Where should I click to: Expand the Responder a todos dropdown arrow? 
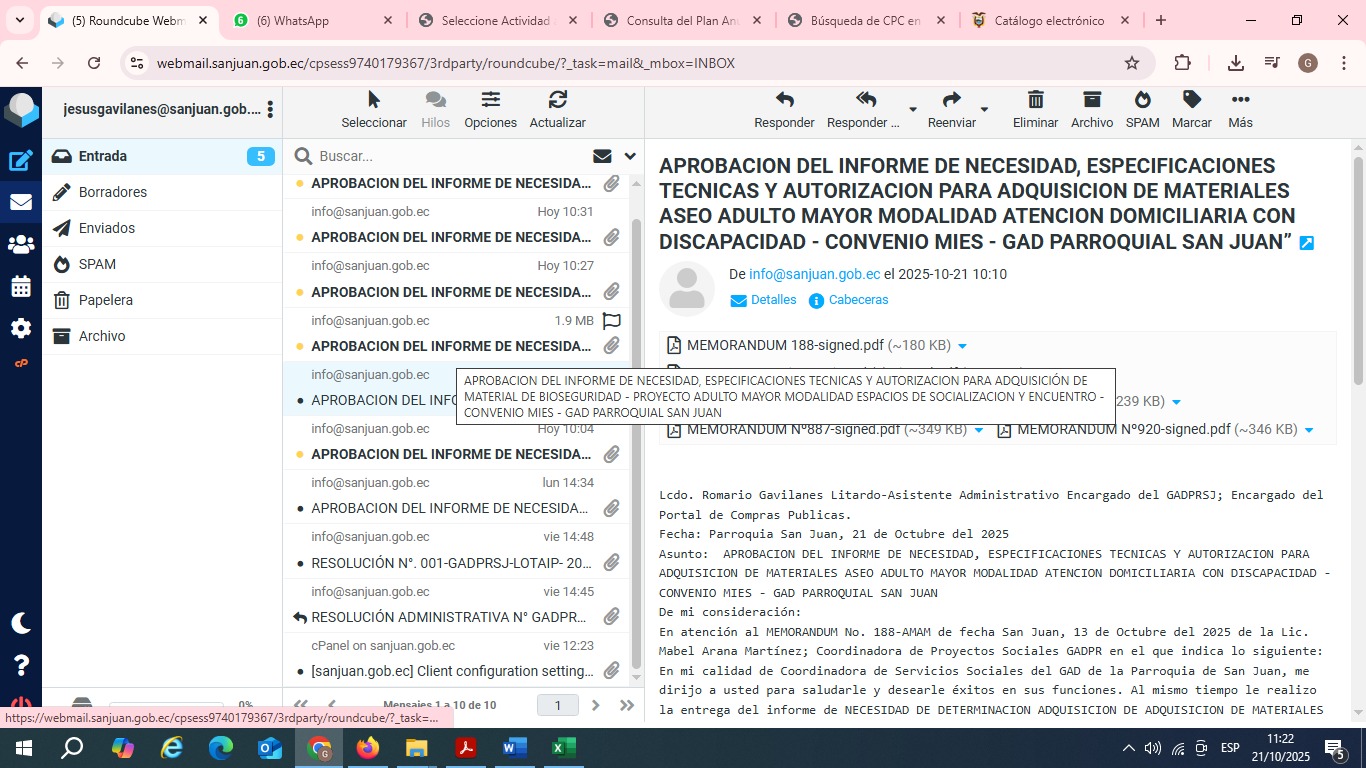(x=912, y=109)
